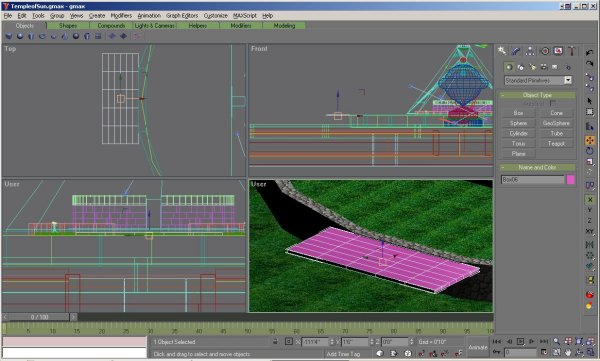
Task: Open the Modifiers menu
Action: (121, 16)
